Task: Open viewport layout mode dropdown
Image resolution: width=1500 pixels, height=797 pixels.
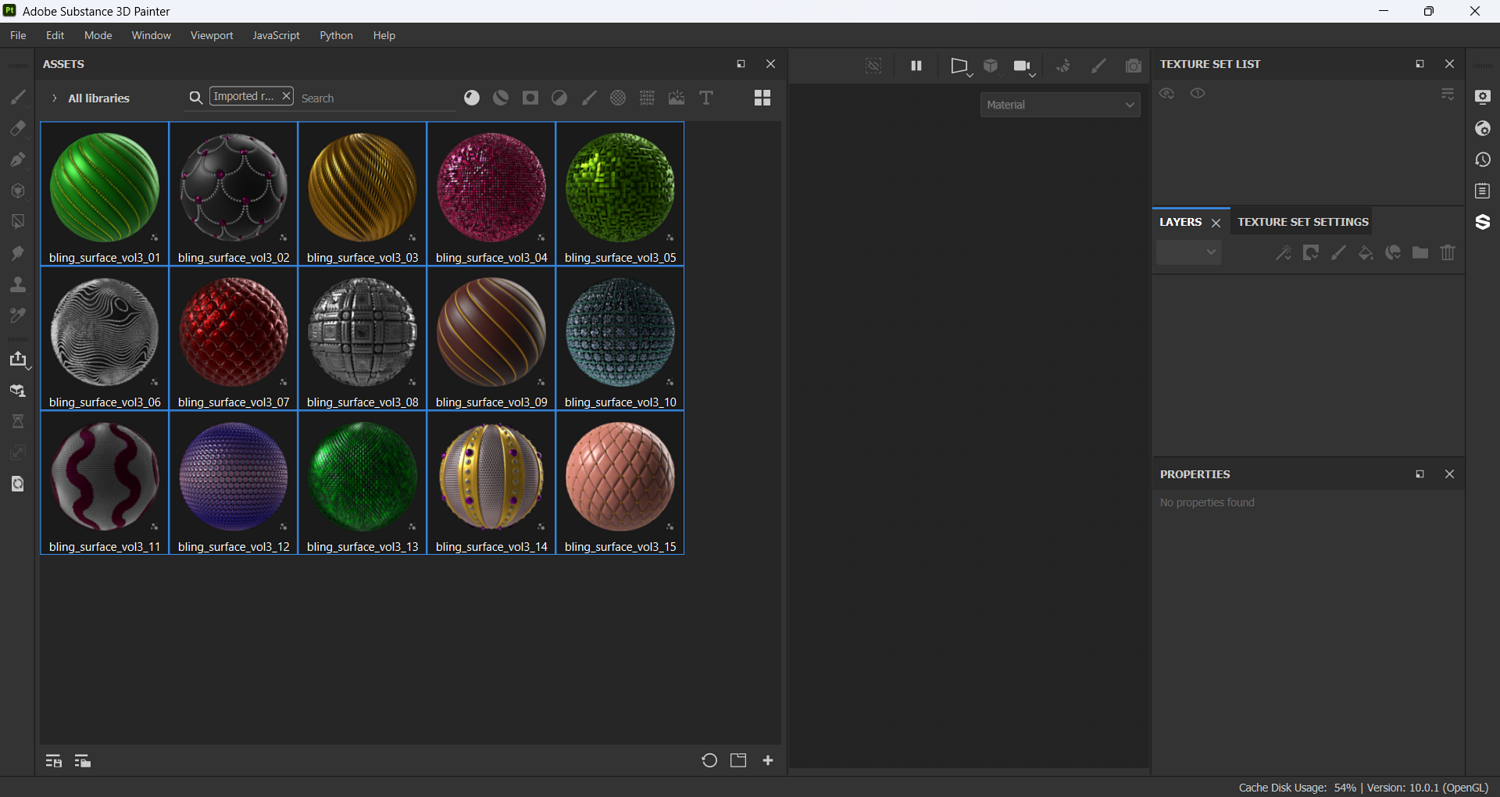Action: [960, 67]
